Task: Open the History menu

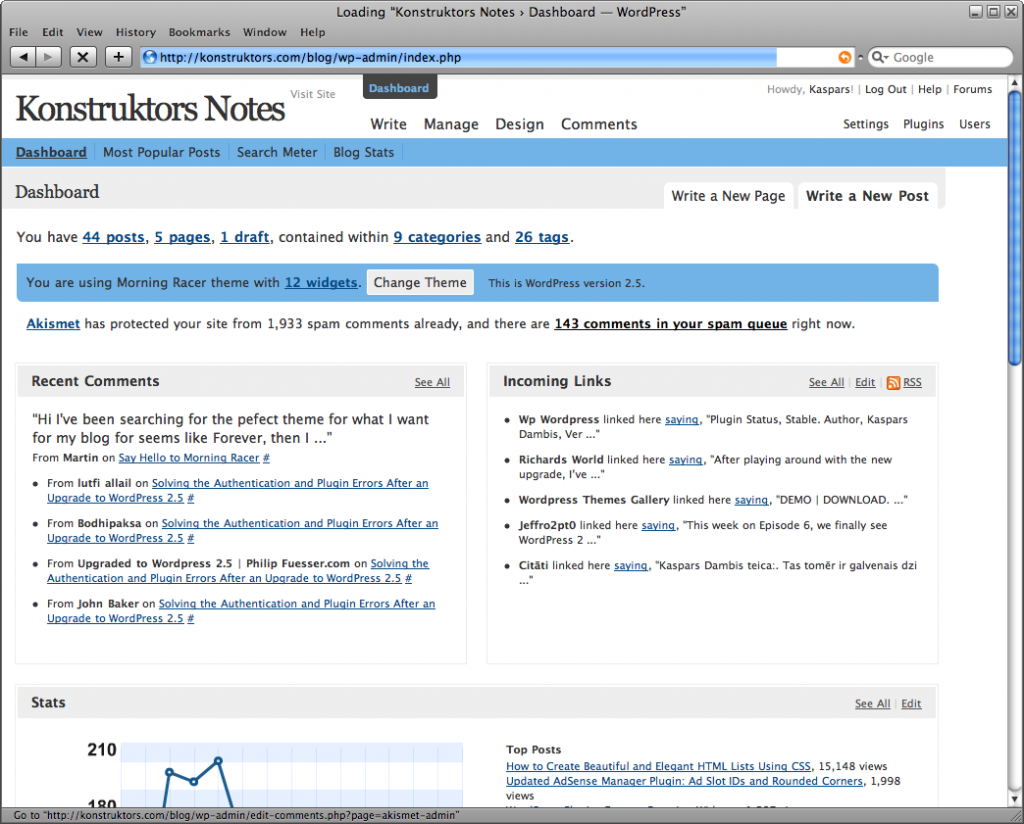Action: pos(136,32)
